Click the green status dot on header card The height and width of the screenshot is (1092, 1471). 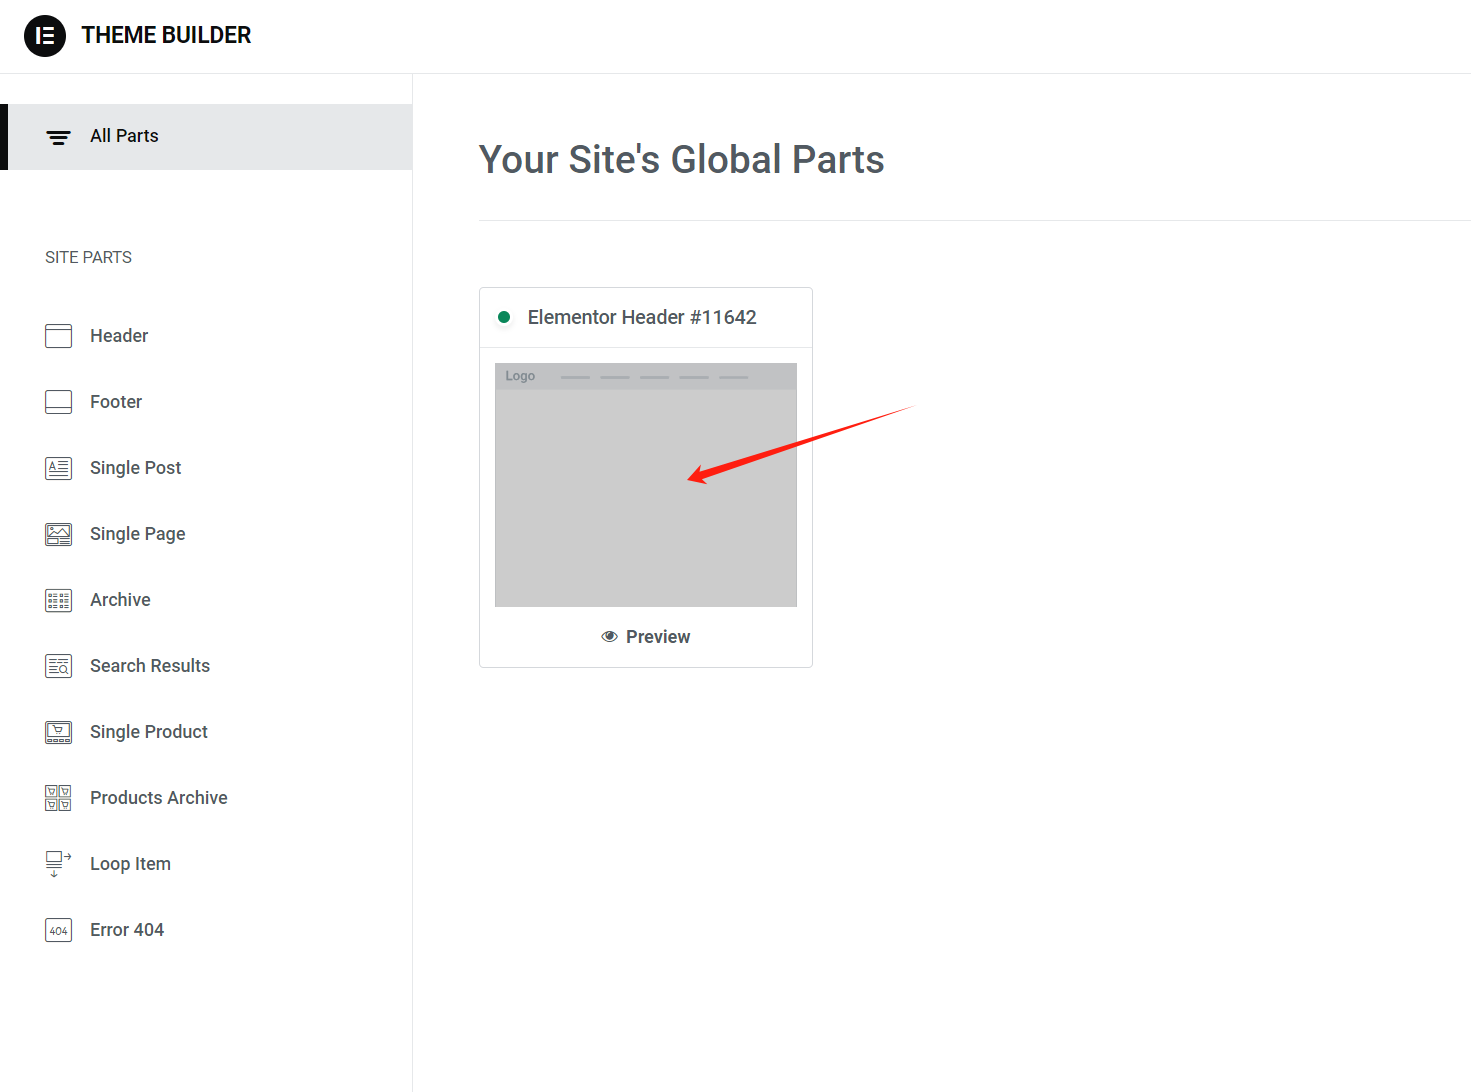pos(506,316)
